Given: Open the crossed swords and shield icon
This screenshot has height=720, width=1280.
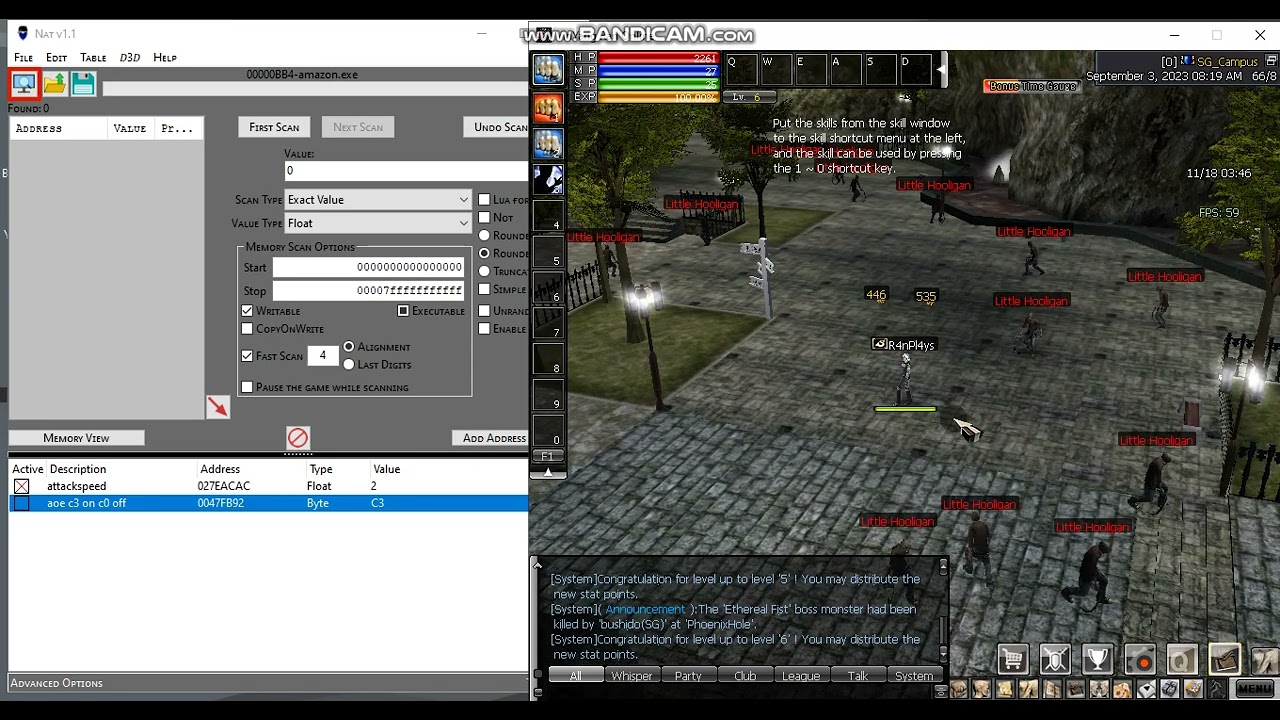Looking at the screenshot, I should tap(1055, 660).
